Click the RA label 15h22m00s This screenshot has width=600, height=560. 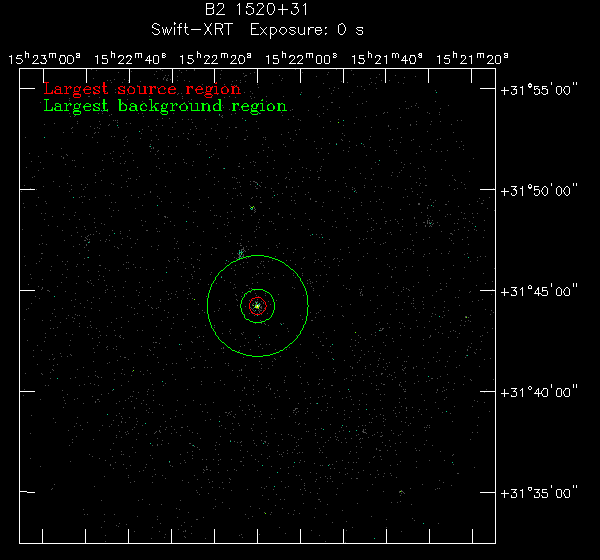point(301,59)
